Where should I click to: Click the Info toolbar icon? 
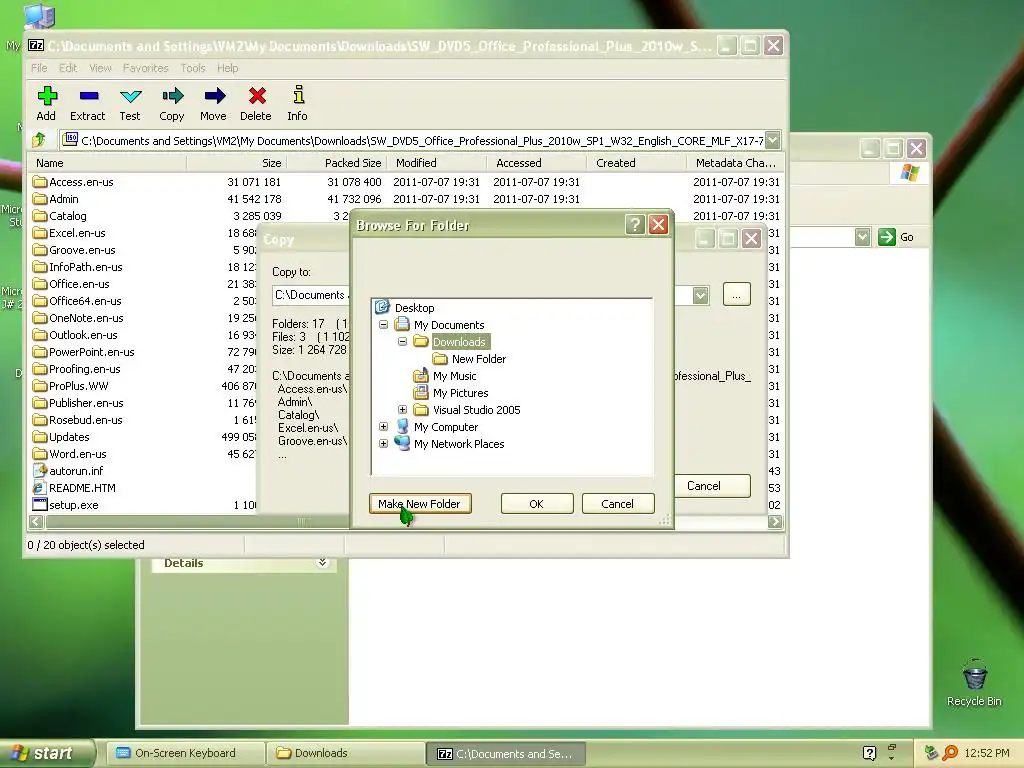pos(298,95)
